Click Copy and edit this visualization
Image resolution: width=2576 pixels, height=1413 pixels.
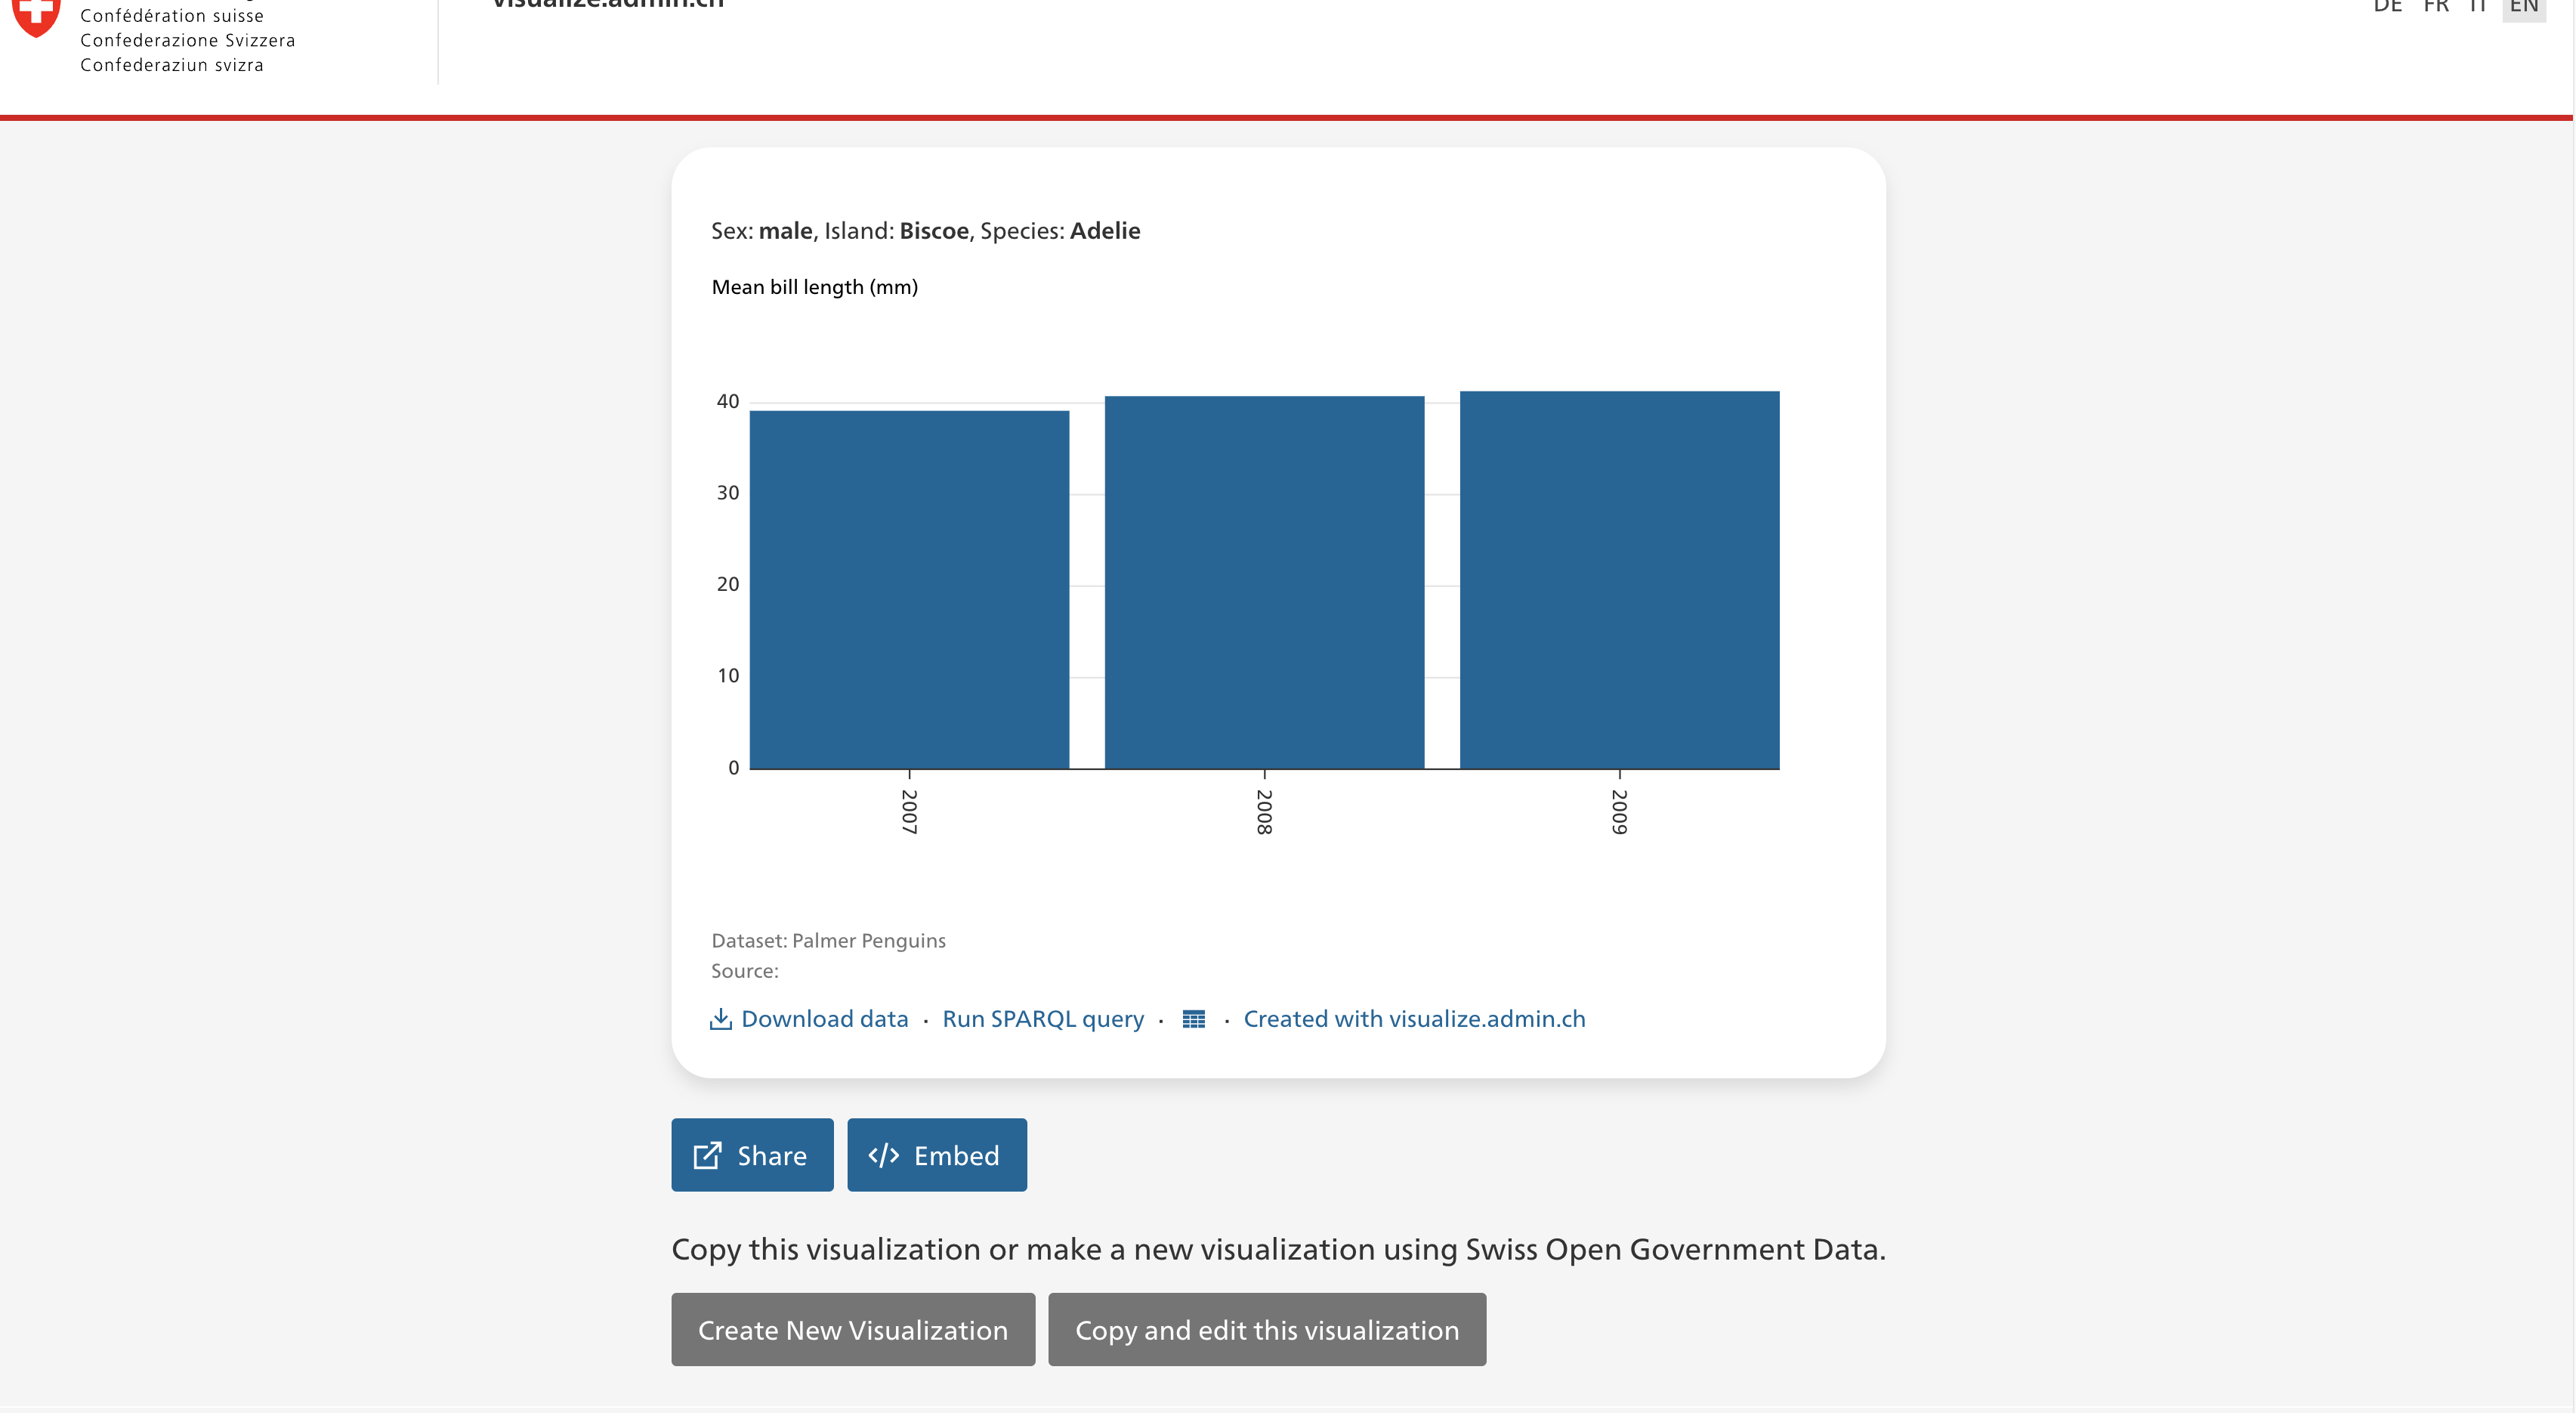(1267, 1330)
